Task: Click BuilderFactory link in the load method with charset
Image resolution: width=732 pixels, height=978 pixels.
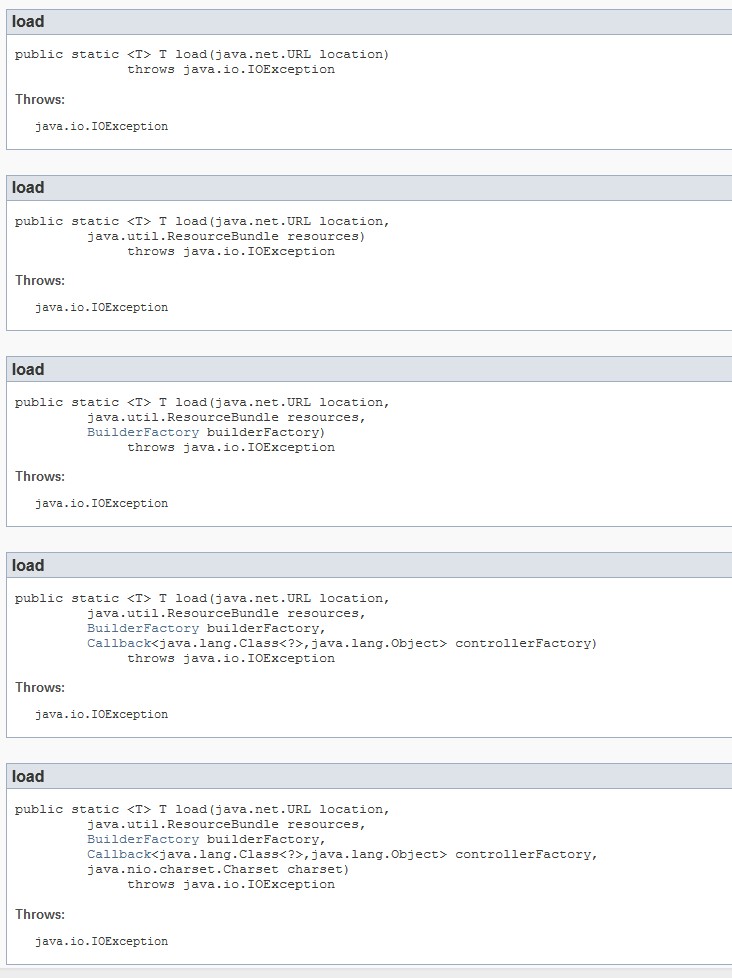Action: (143, 839)
